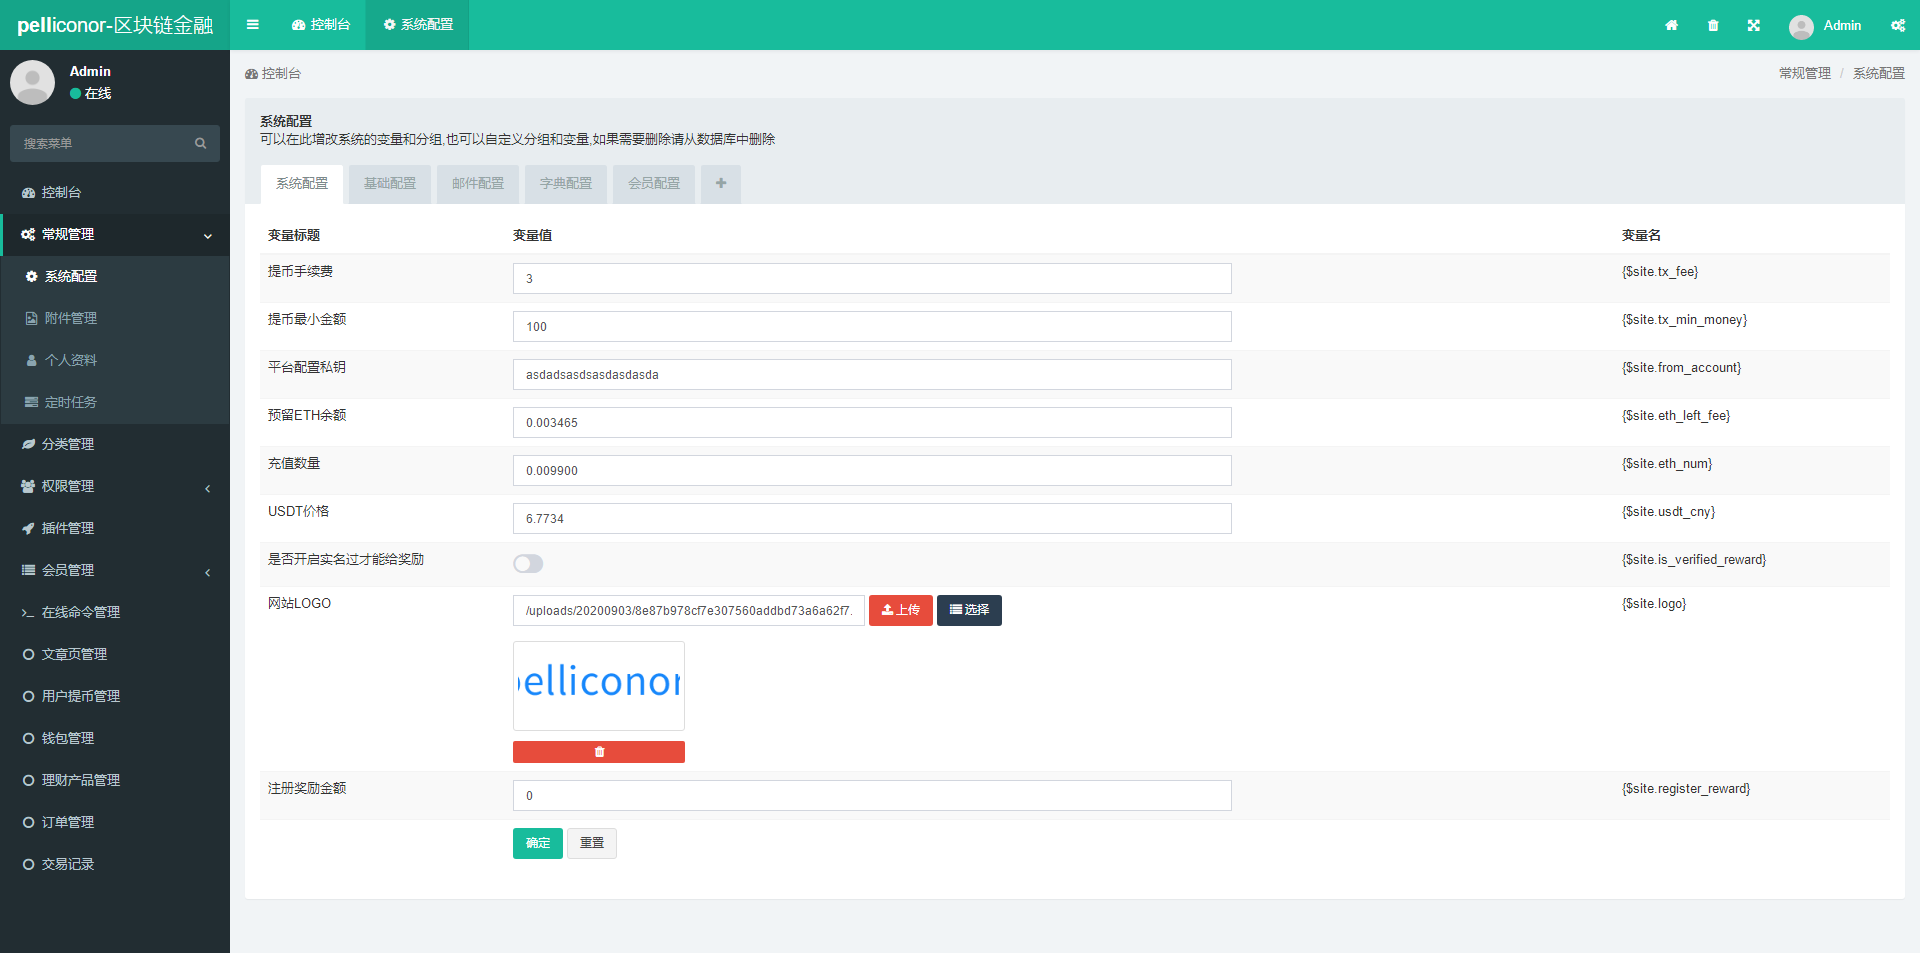1920x953 pixels.
Task: Open 分类管理 in the sidebar
Action: tap(115, 444)
